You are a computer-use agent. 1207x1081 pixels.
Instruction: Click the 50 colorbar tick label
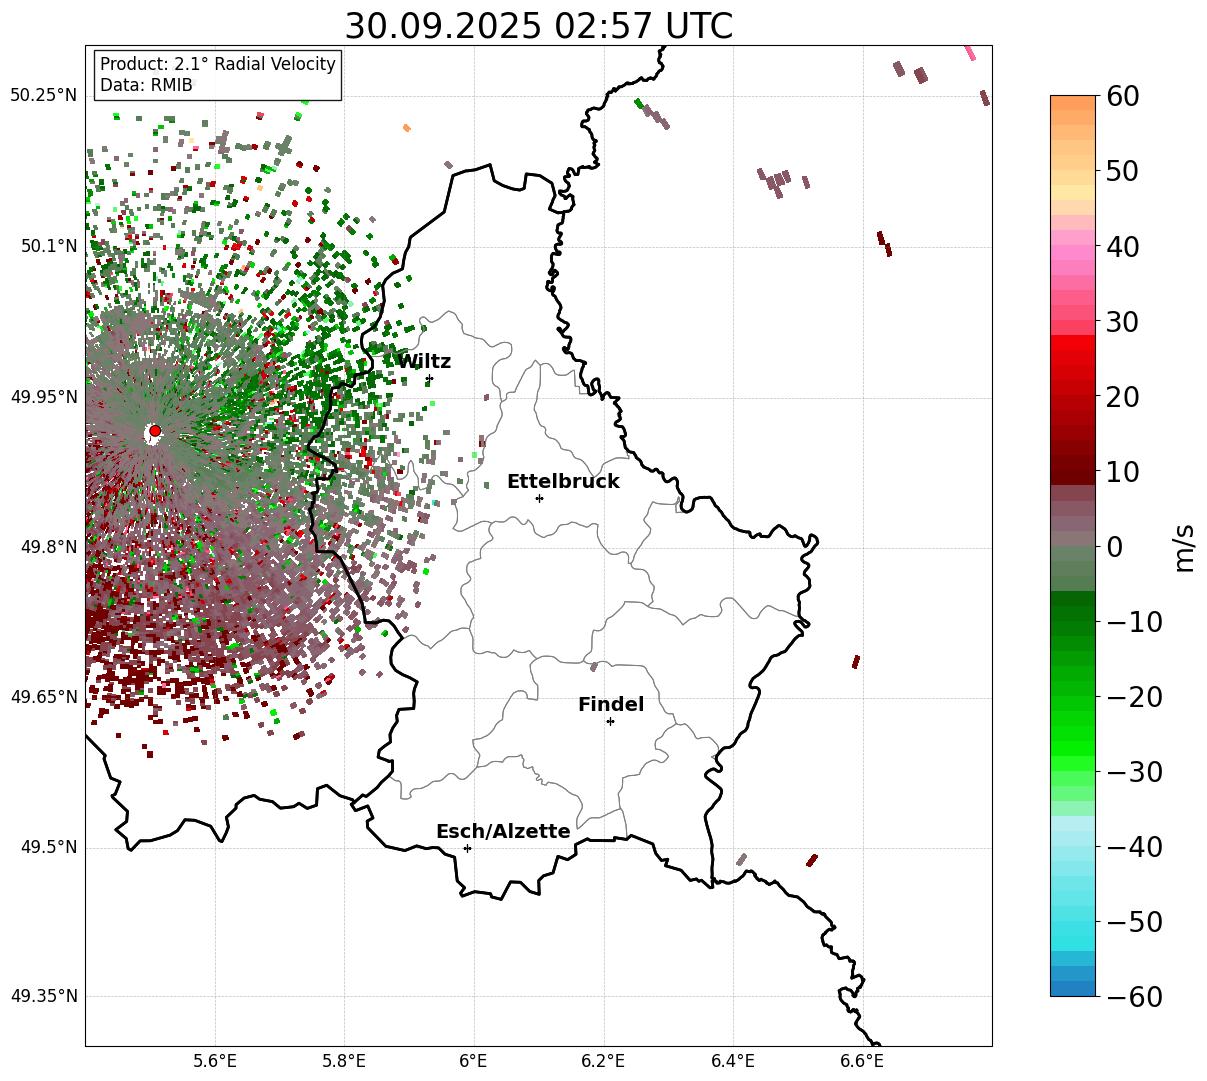(x=1122, y=171)
